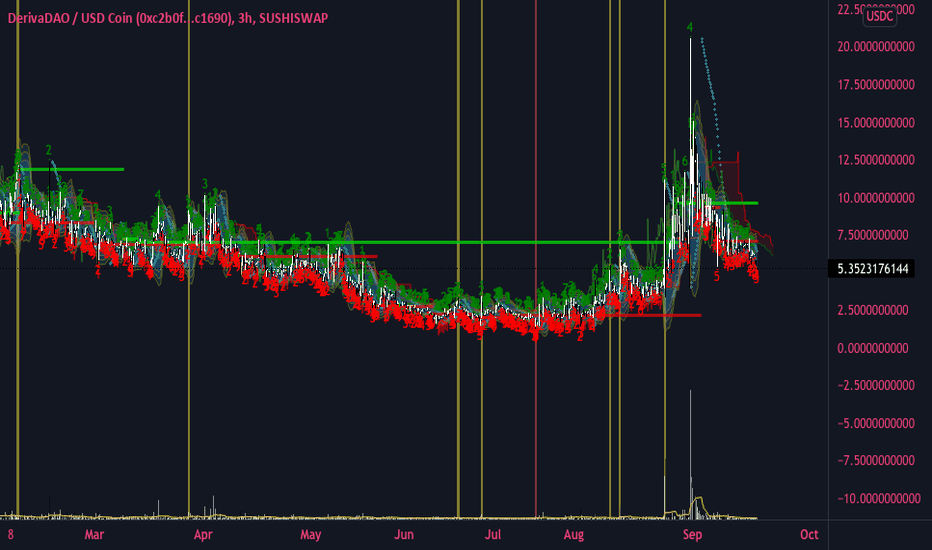This screenshot has width=932, height=550.
Task: Click the DerivaDAO / USD Coin chart title
Action: pos(168,18)
